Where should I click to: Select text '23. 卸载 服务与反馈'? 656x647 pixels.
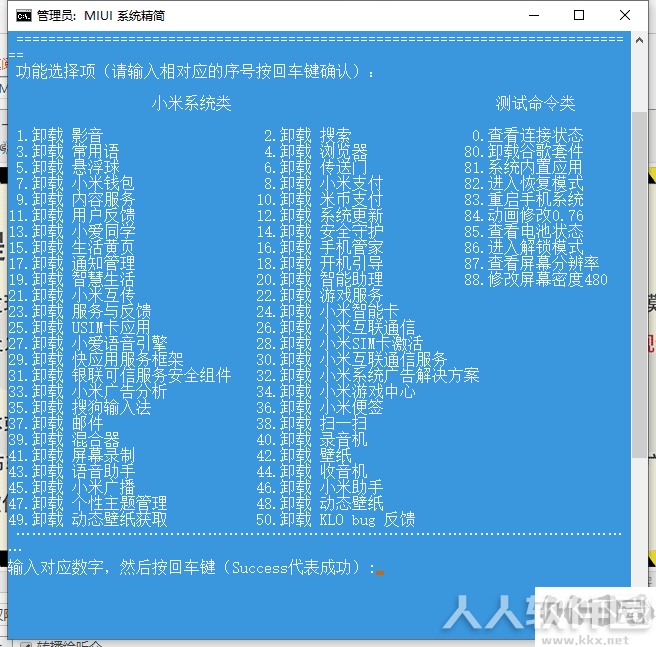tap(80, 311)
